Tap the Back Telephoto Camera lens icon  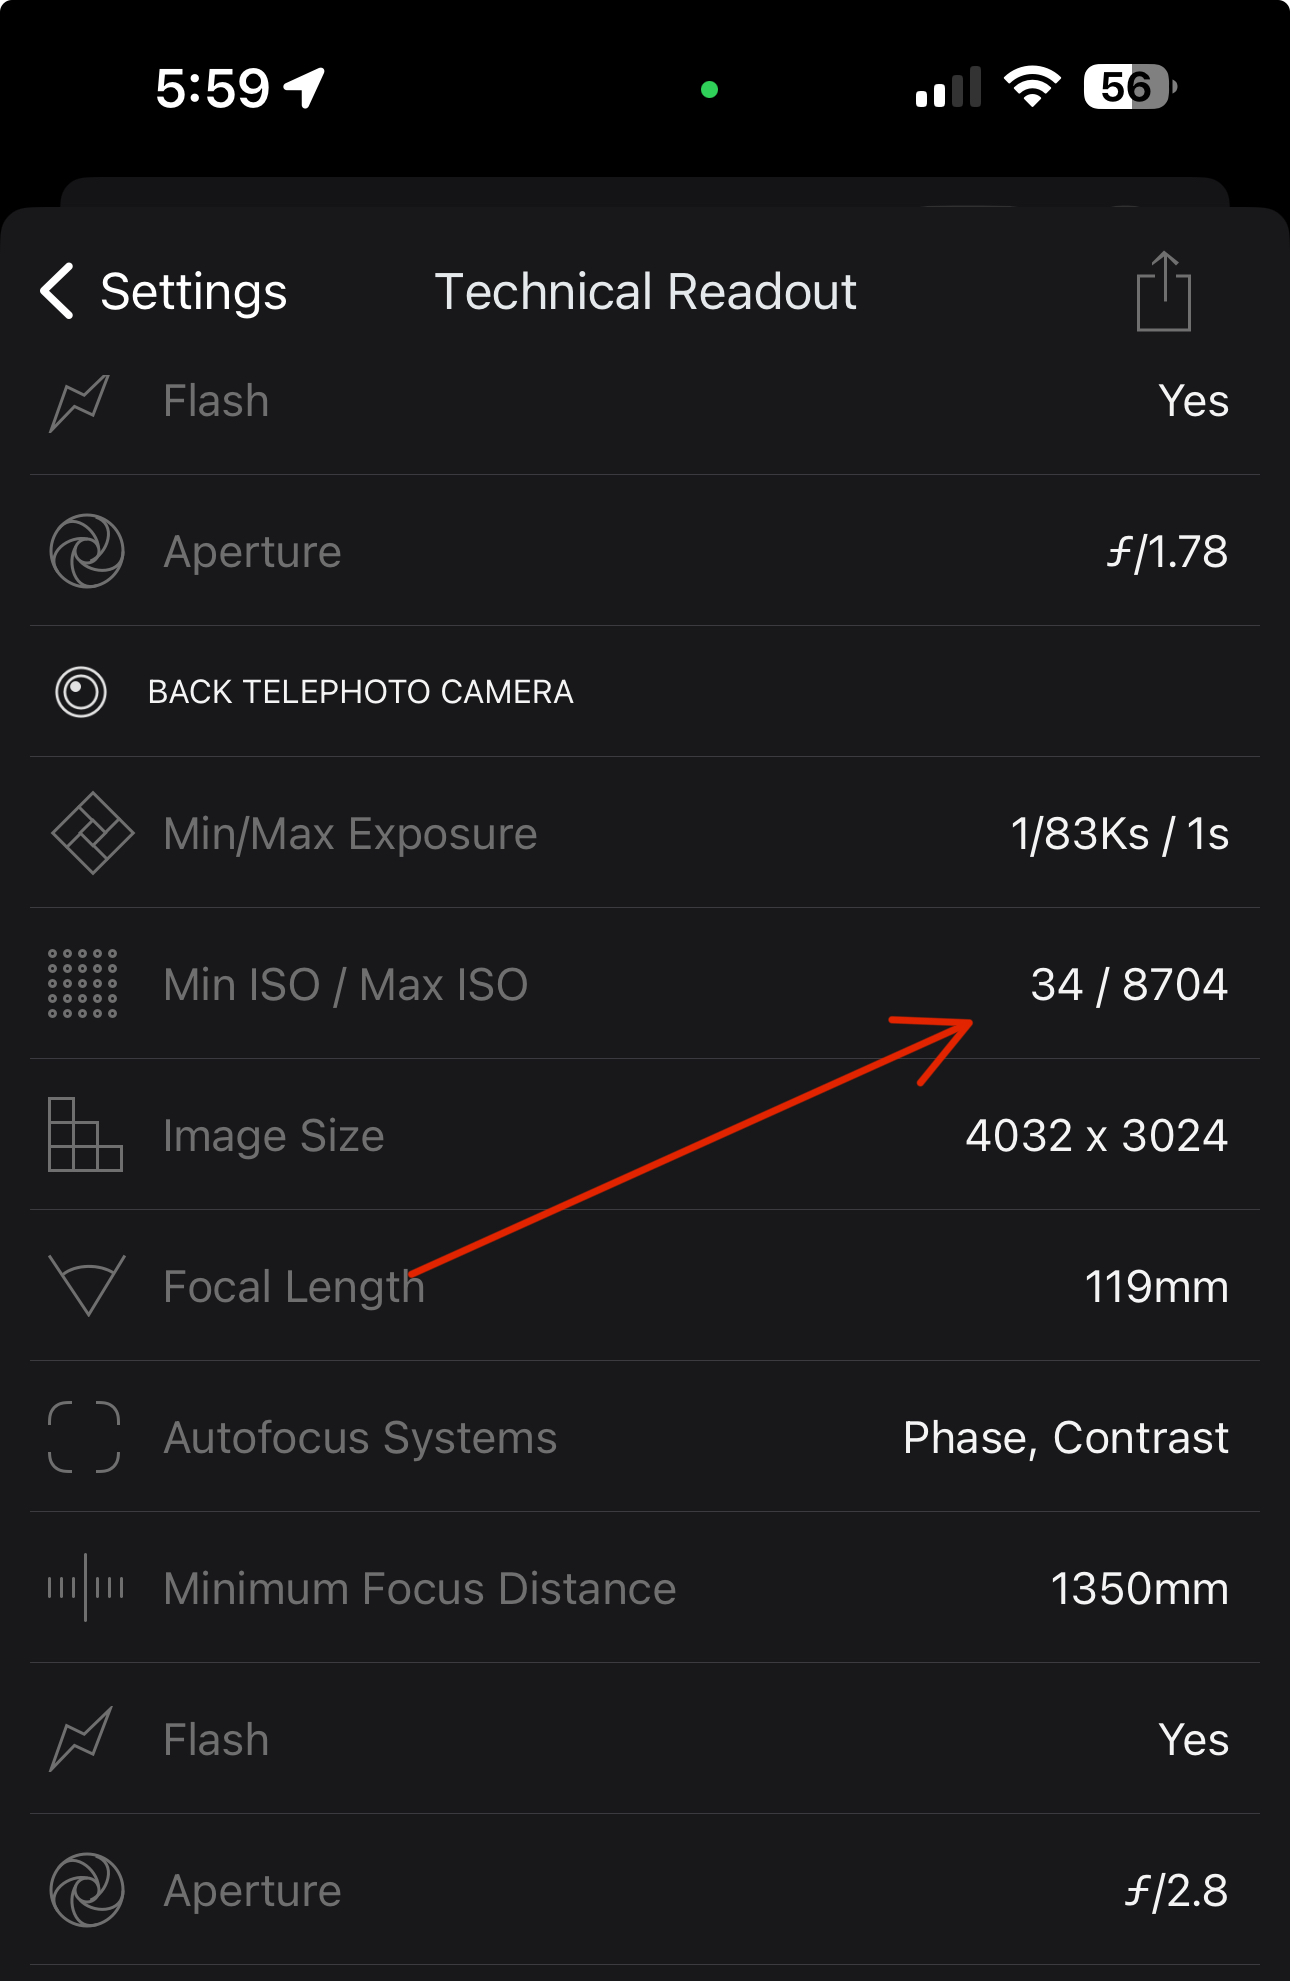point(81,692)
